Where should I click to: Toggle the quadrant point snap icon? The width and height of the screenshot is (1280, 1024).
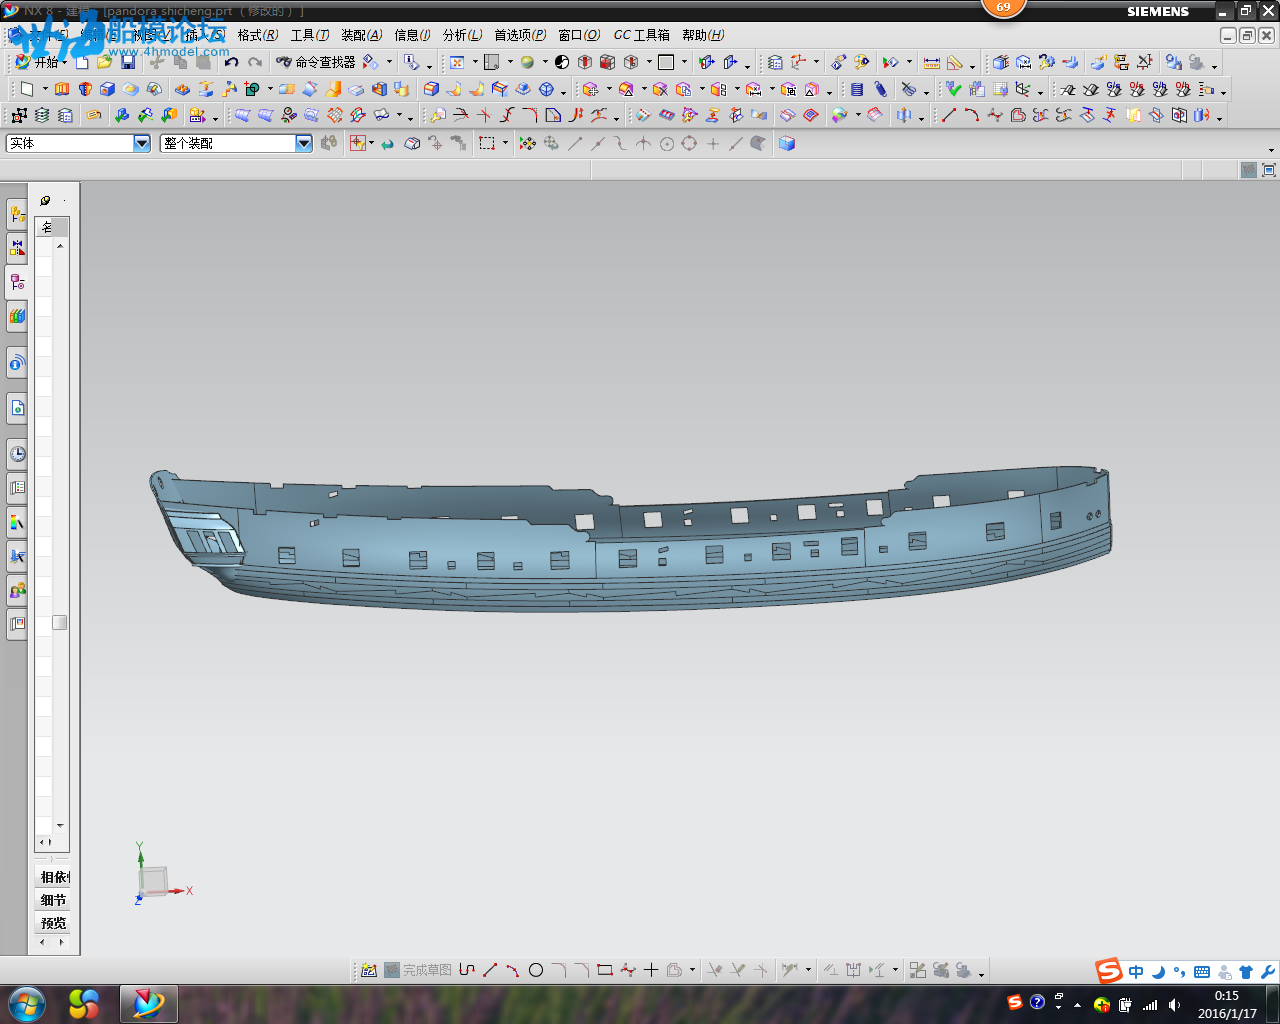(x=689, y=143)
